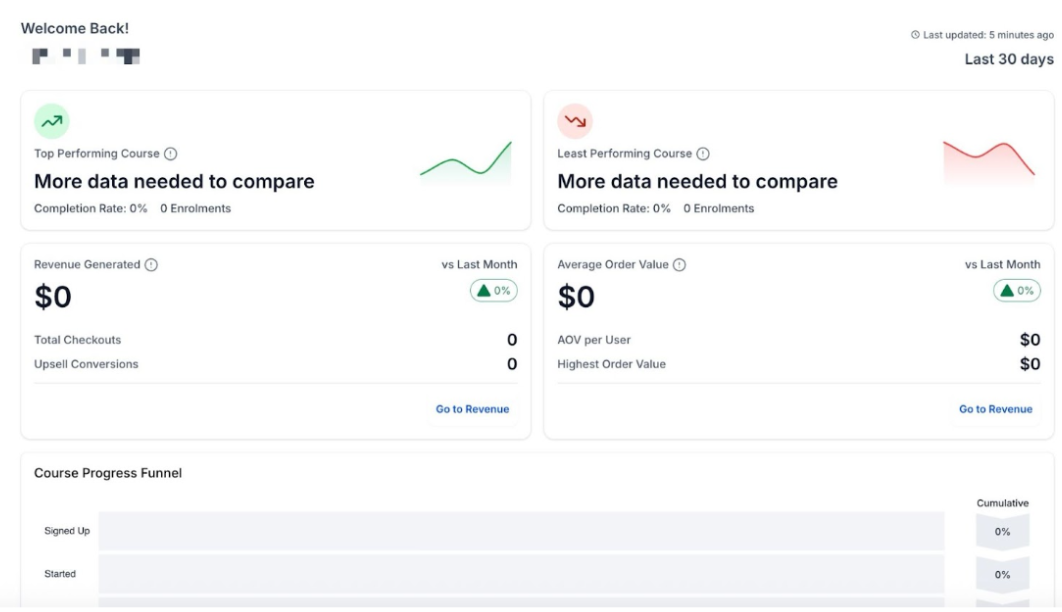This screenshot has width=1062, height=612.
Task: Click the Course Progress Funnel heading
Action: [x=108, y=473]
